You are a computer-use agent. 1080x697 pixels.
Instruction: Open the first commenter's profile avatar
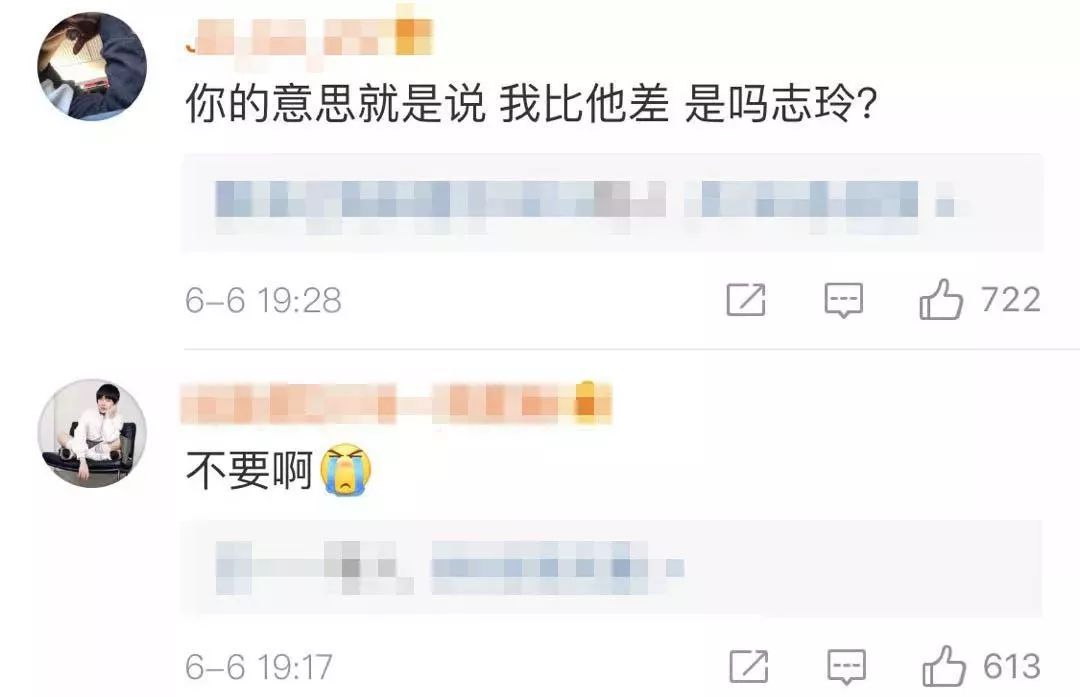[x=92, y=66]
